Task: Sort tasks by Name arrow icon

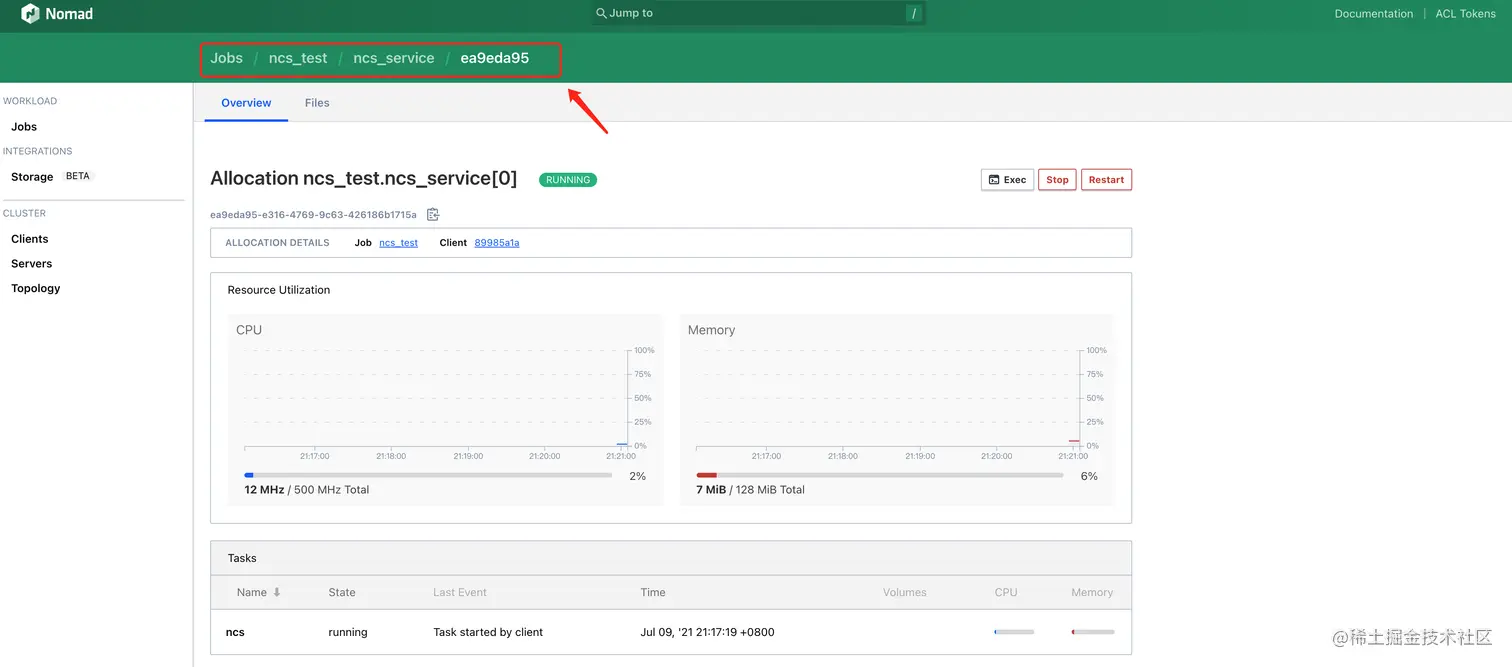Action: coord(277,592)
